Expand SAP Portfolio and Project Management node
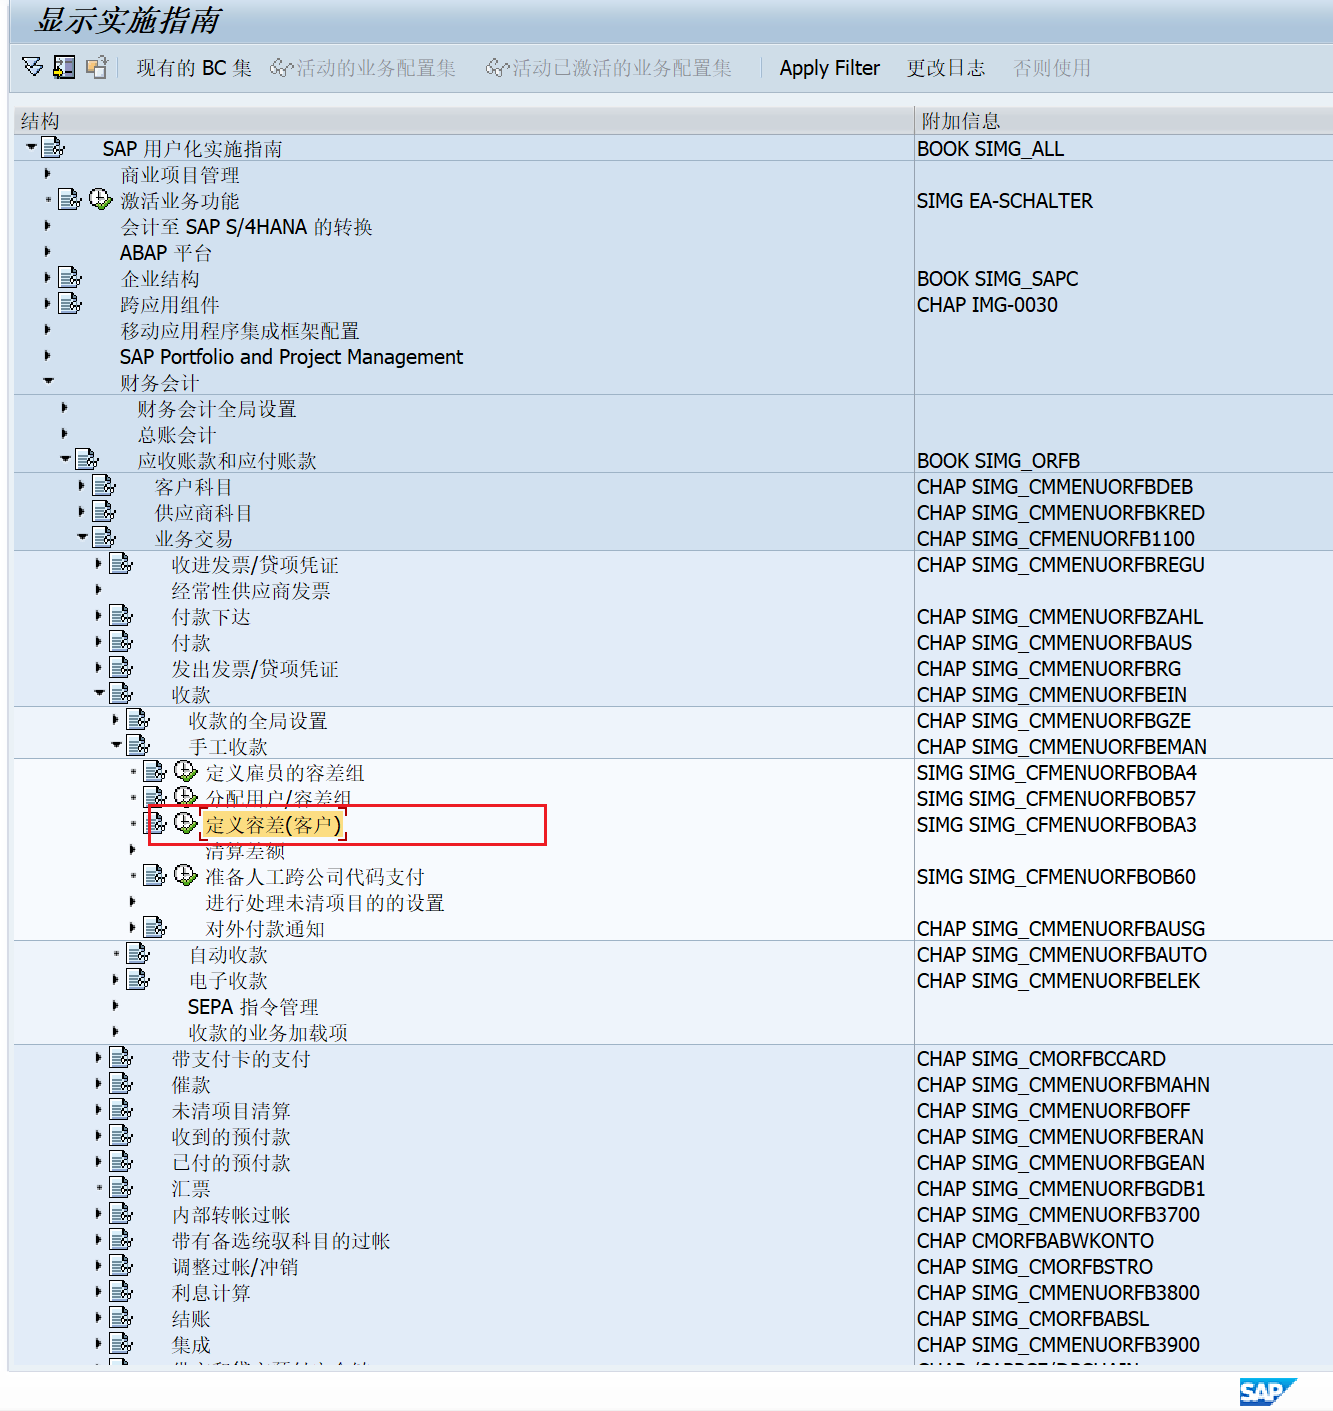Image resolution: width=1333 pixels, height=1411 pixels. pos(47,356)
